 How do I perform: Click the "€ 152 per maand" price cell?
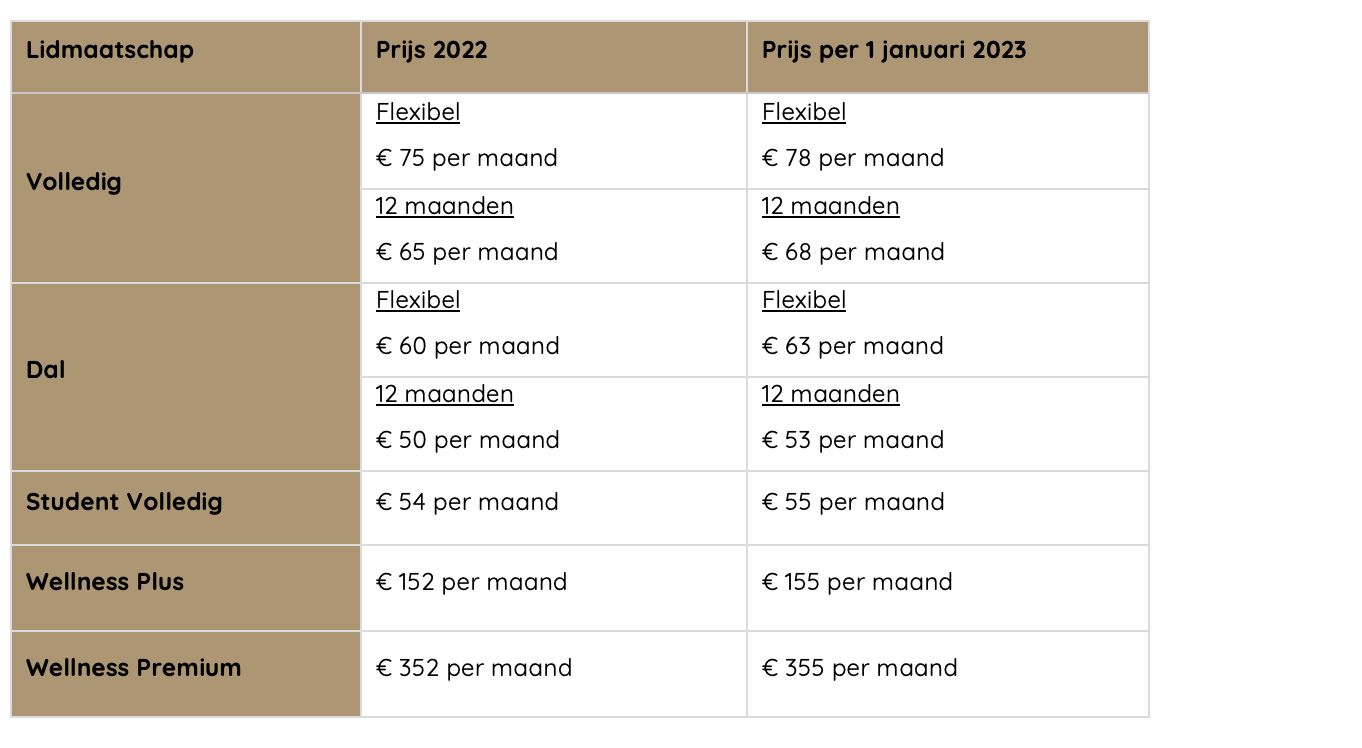click(x=471, y=582)
